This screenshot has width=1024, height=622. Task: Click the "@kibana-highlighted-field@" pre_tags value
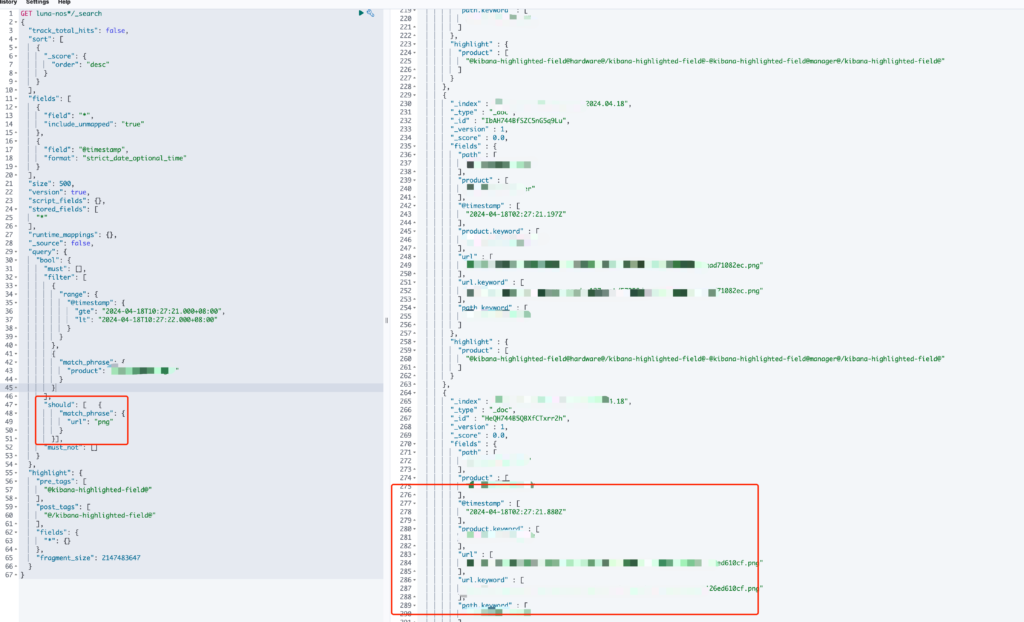98,489
